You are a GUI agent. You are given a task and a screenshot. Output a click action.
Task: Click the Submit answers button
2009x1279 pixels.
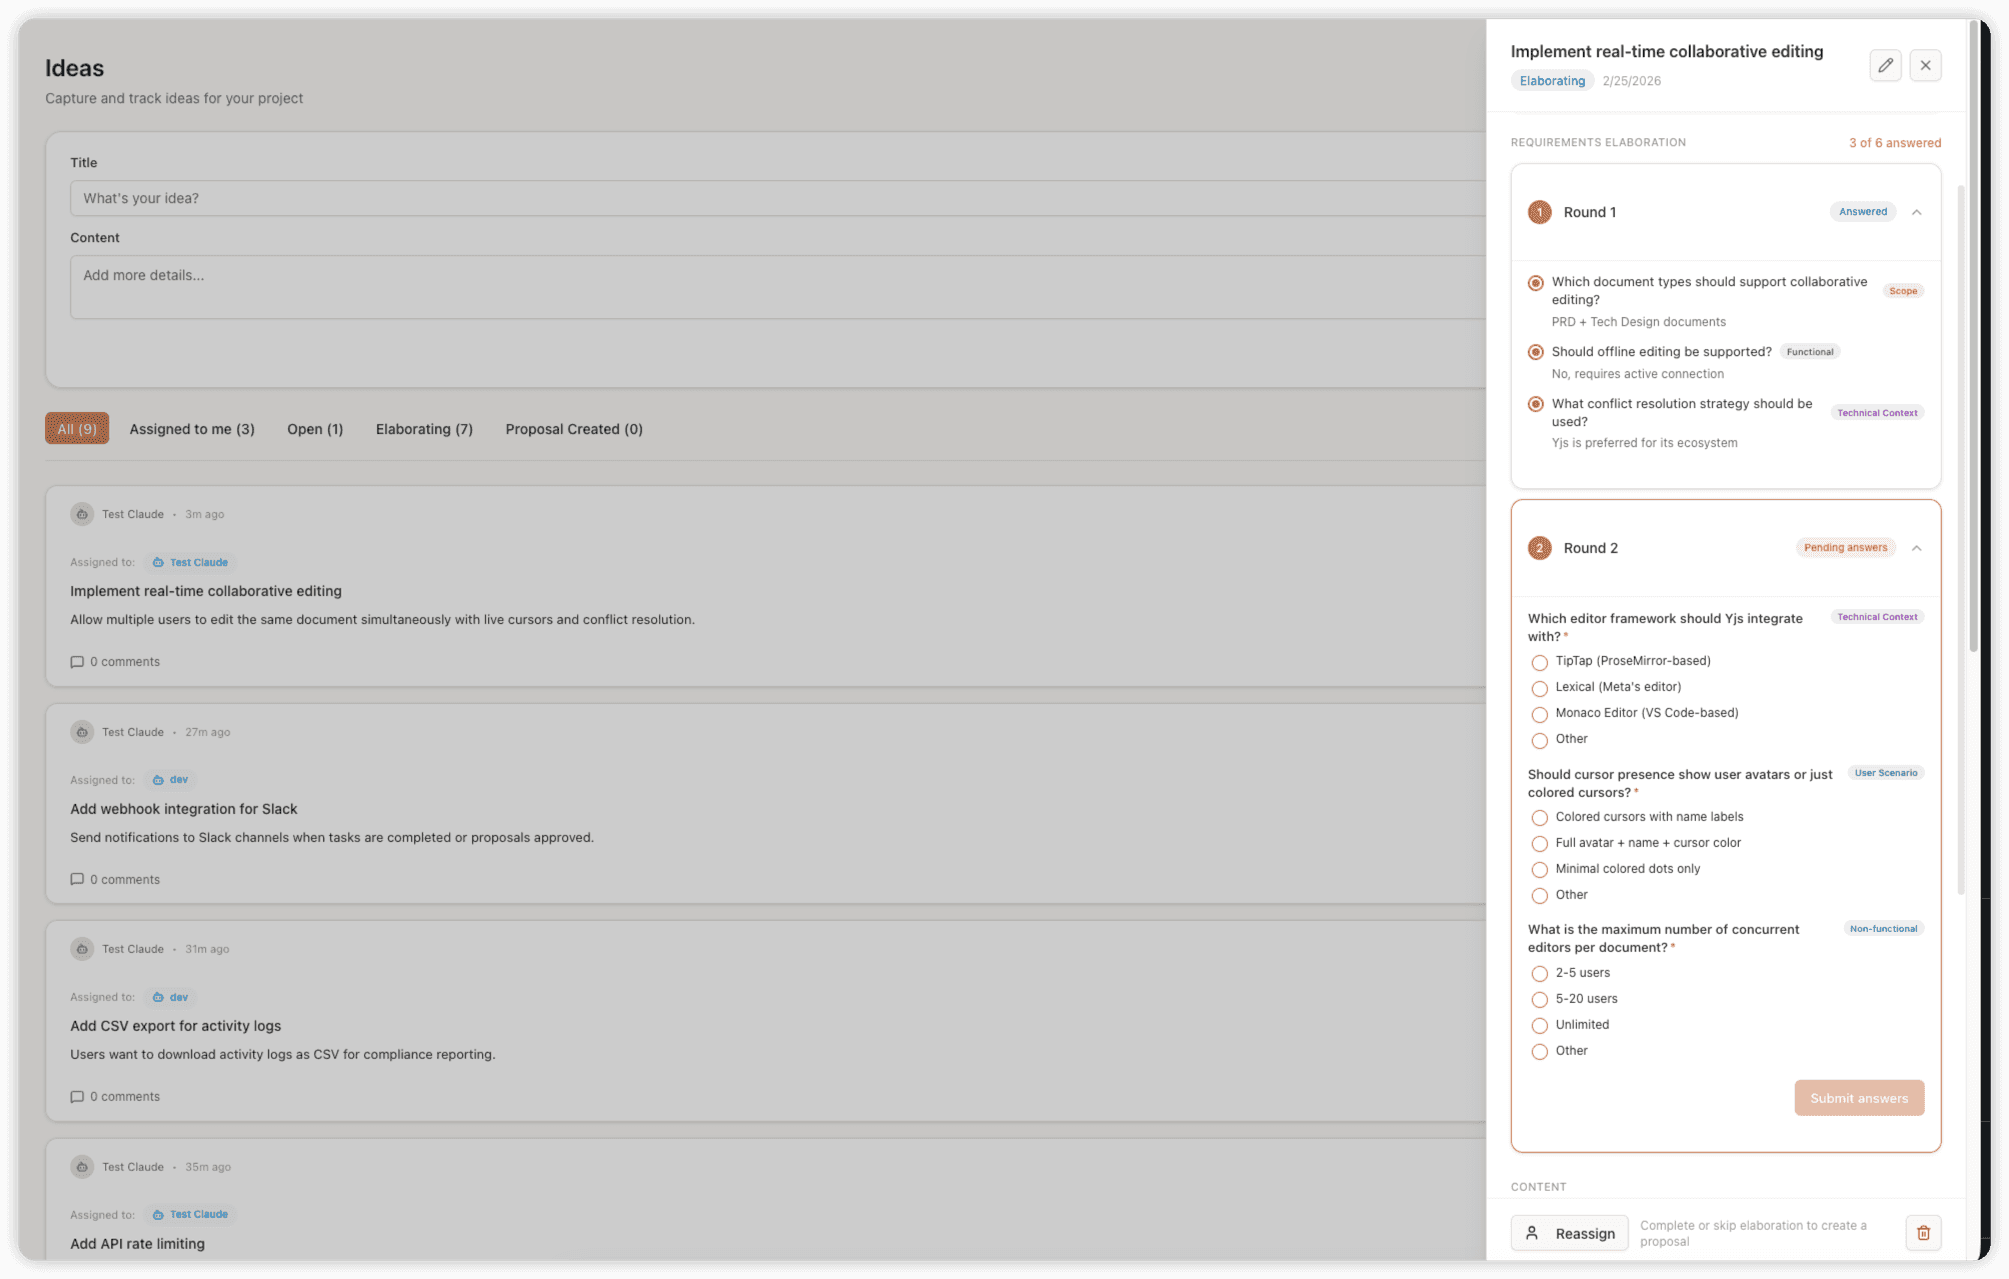click(1858, 1098)
